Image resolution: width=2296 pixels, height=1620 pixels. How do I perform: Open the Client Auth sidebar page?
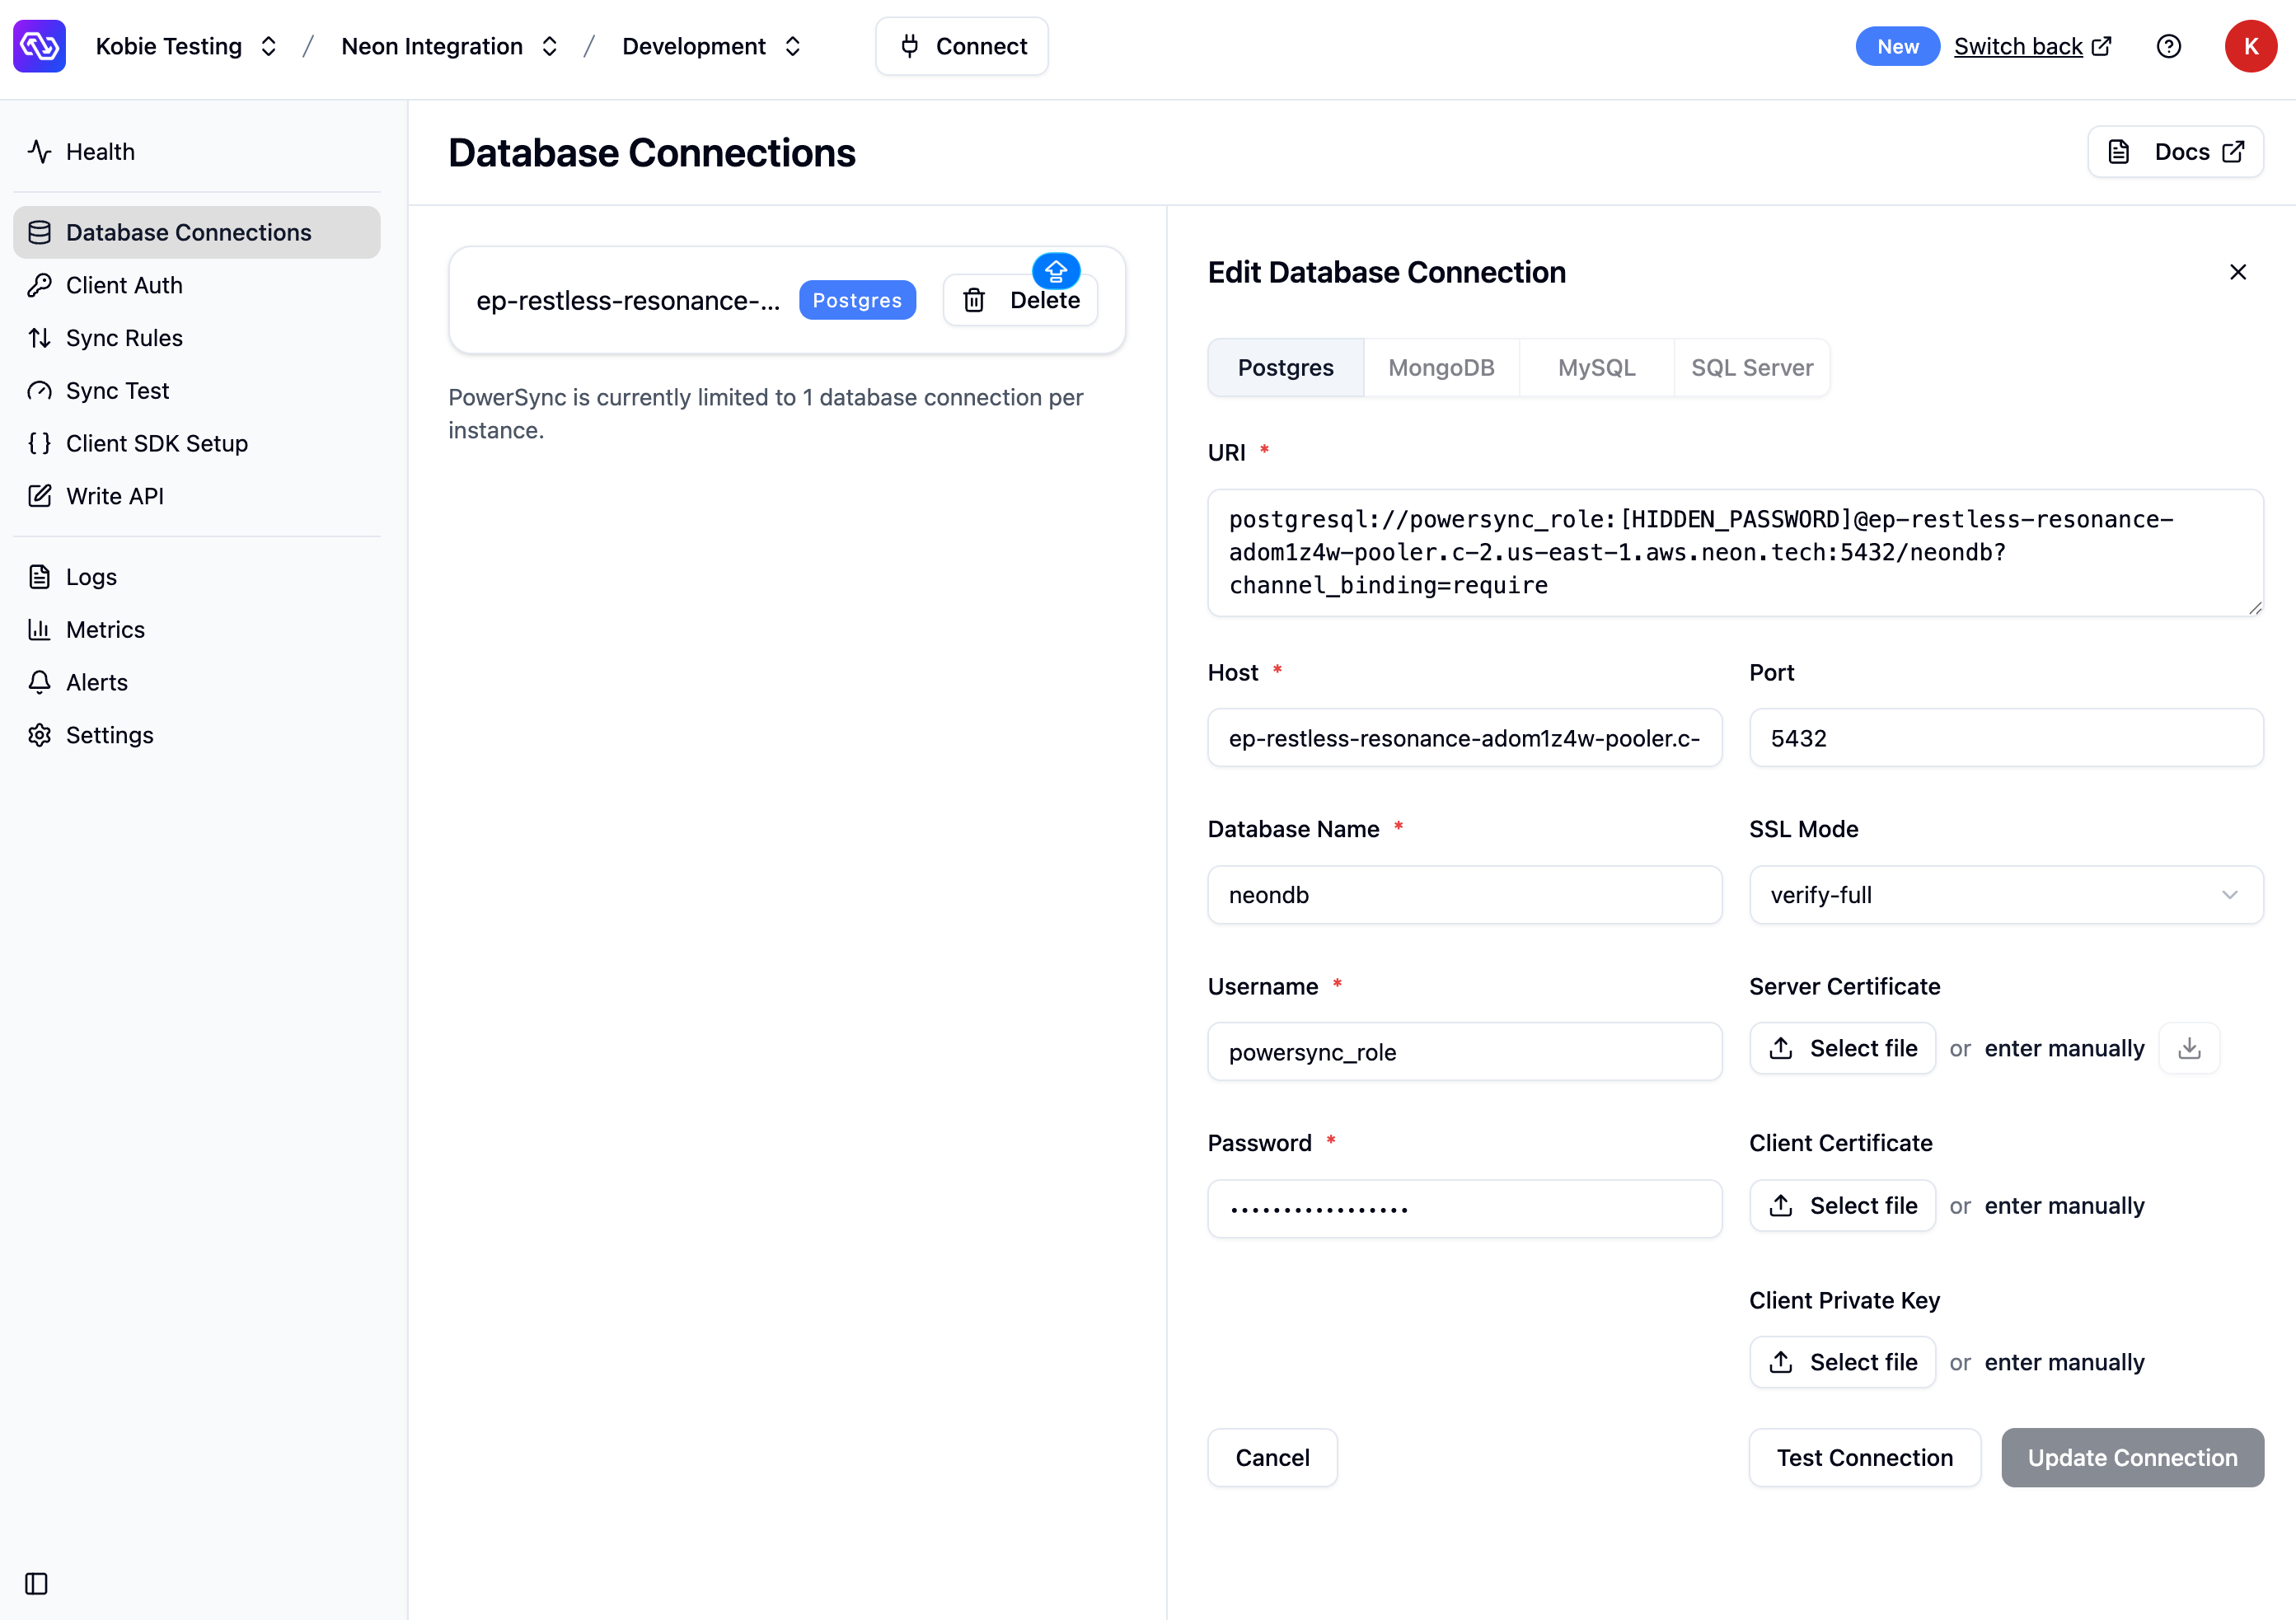coord(197,285)
